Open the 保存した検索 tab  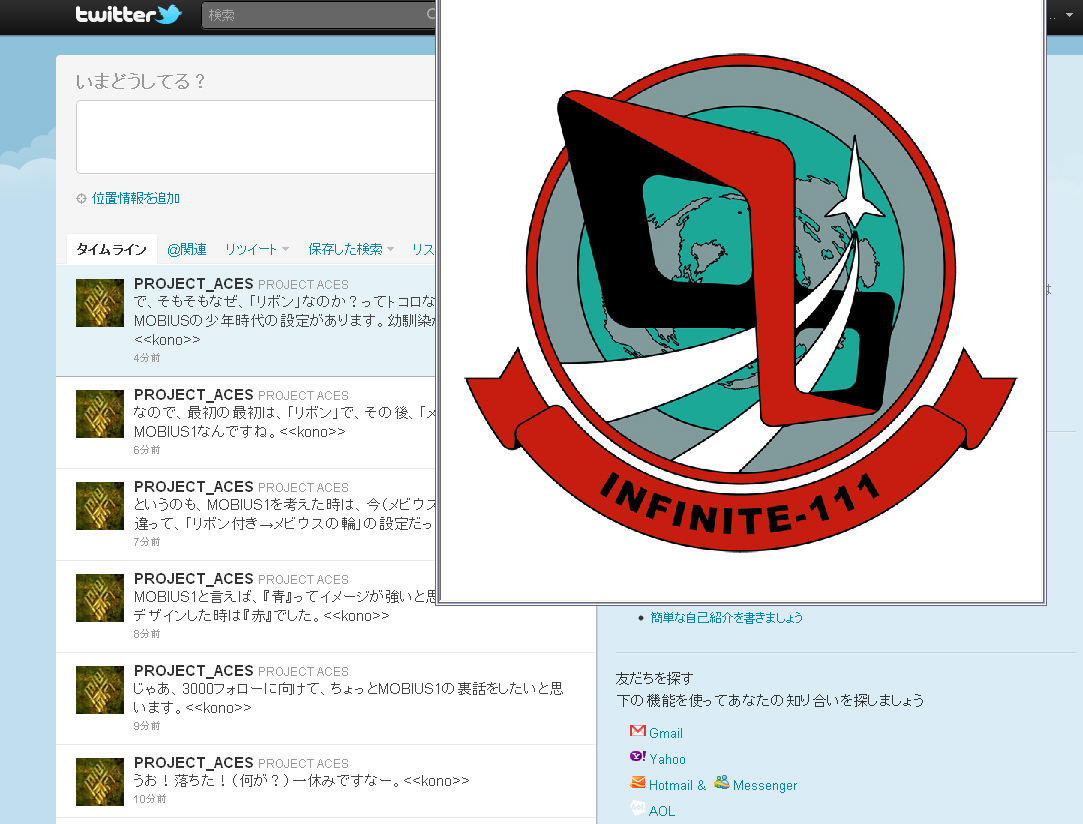coord(345,249)
